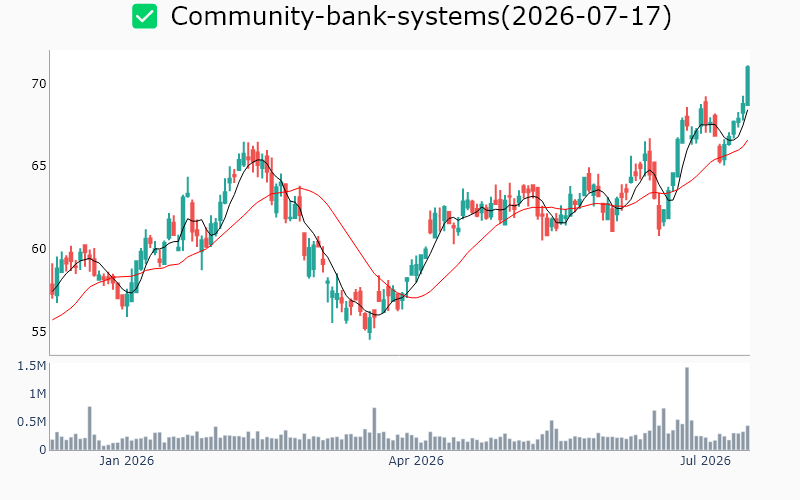Screen dimensions: 800x500
Task: Click the lowest candlestick wick below 55
Action: 370,335
